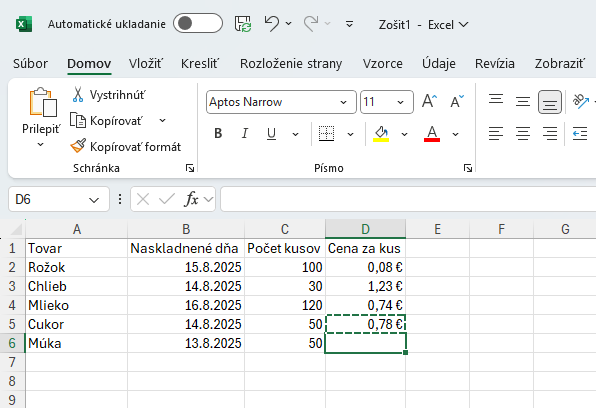Click the redo arrow icon
The image size is (596, 408).
point(311,24)
